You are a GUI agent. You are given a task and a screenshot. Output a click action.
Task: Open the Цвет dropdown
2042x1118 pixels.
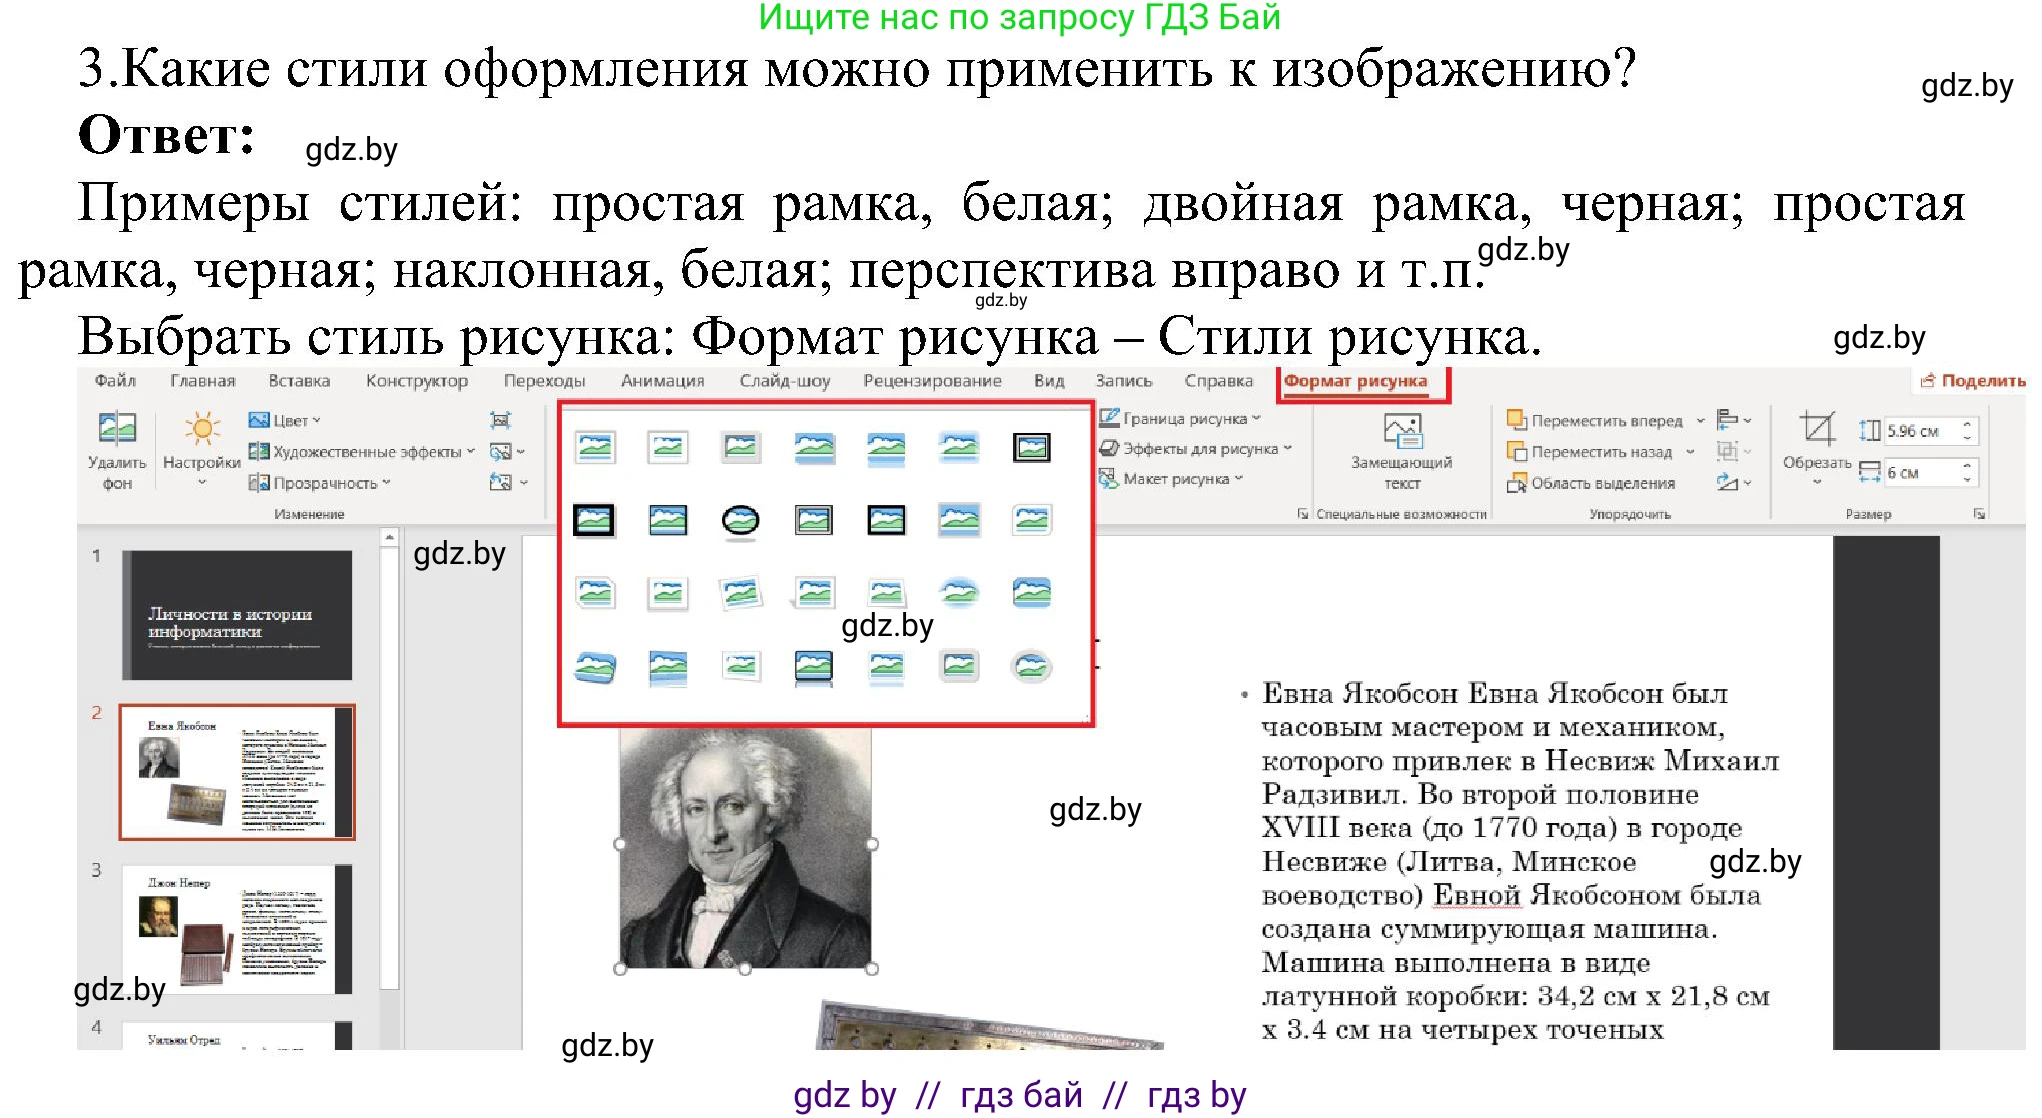(x=290, y=419)
